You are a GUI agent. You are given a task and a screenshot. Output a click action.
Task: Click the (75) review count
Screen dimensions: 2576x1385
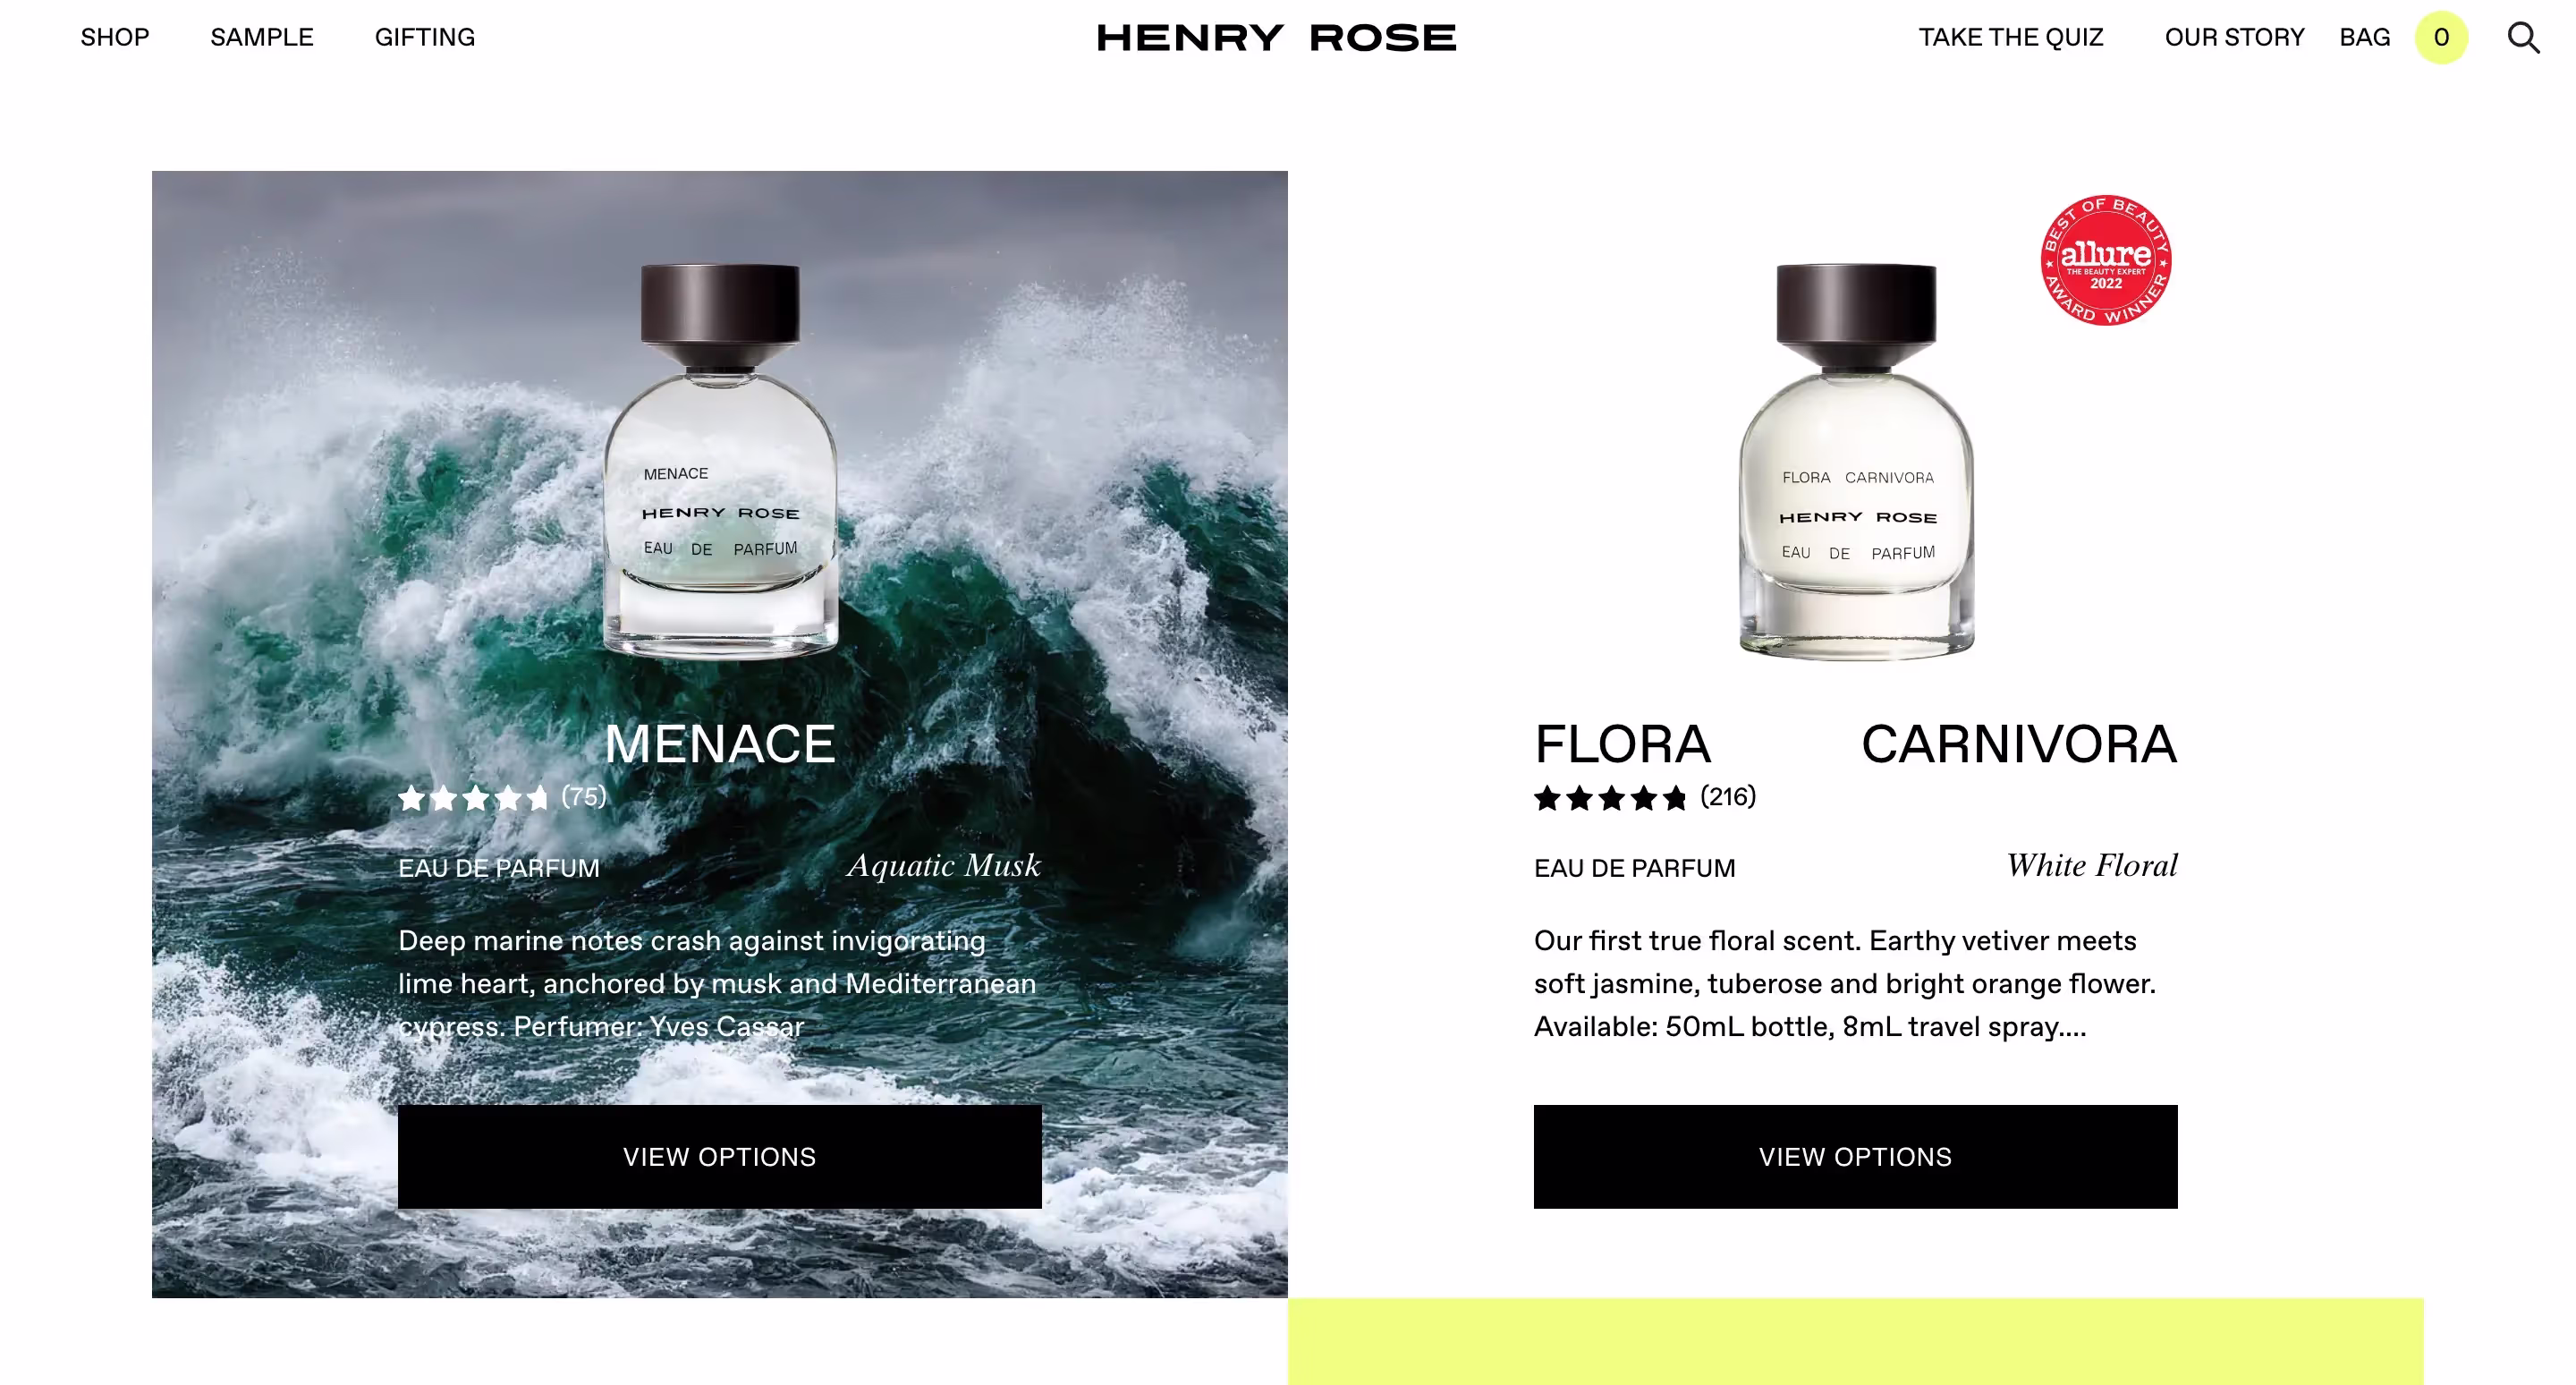[584, 797]
